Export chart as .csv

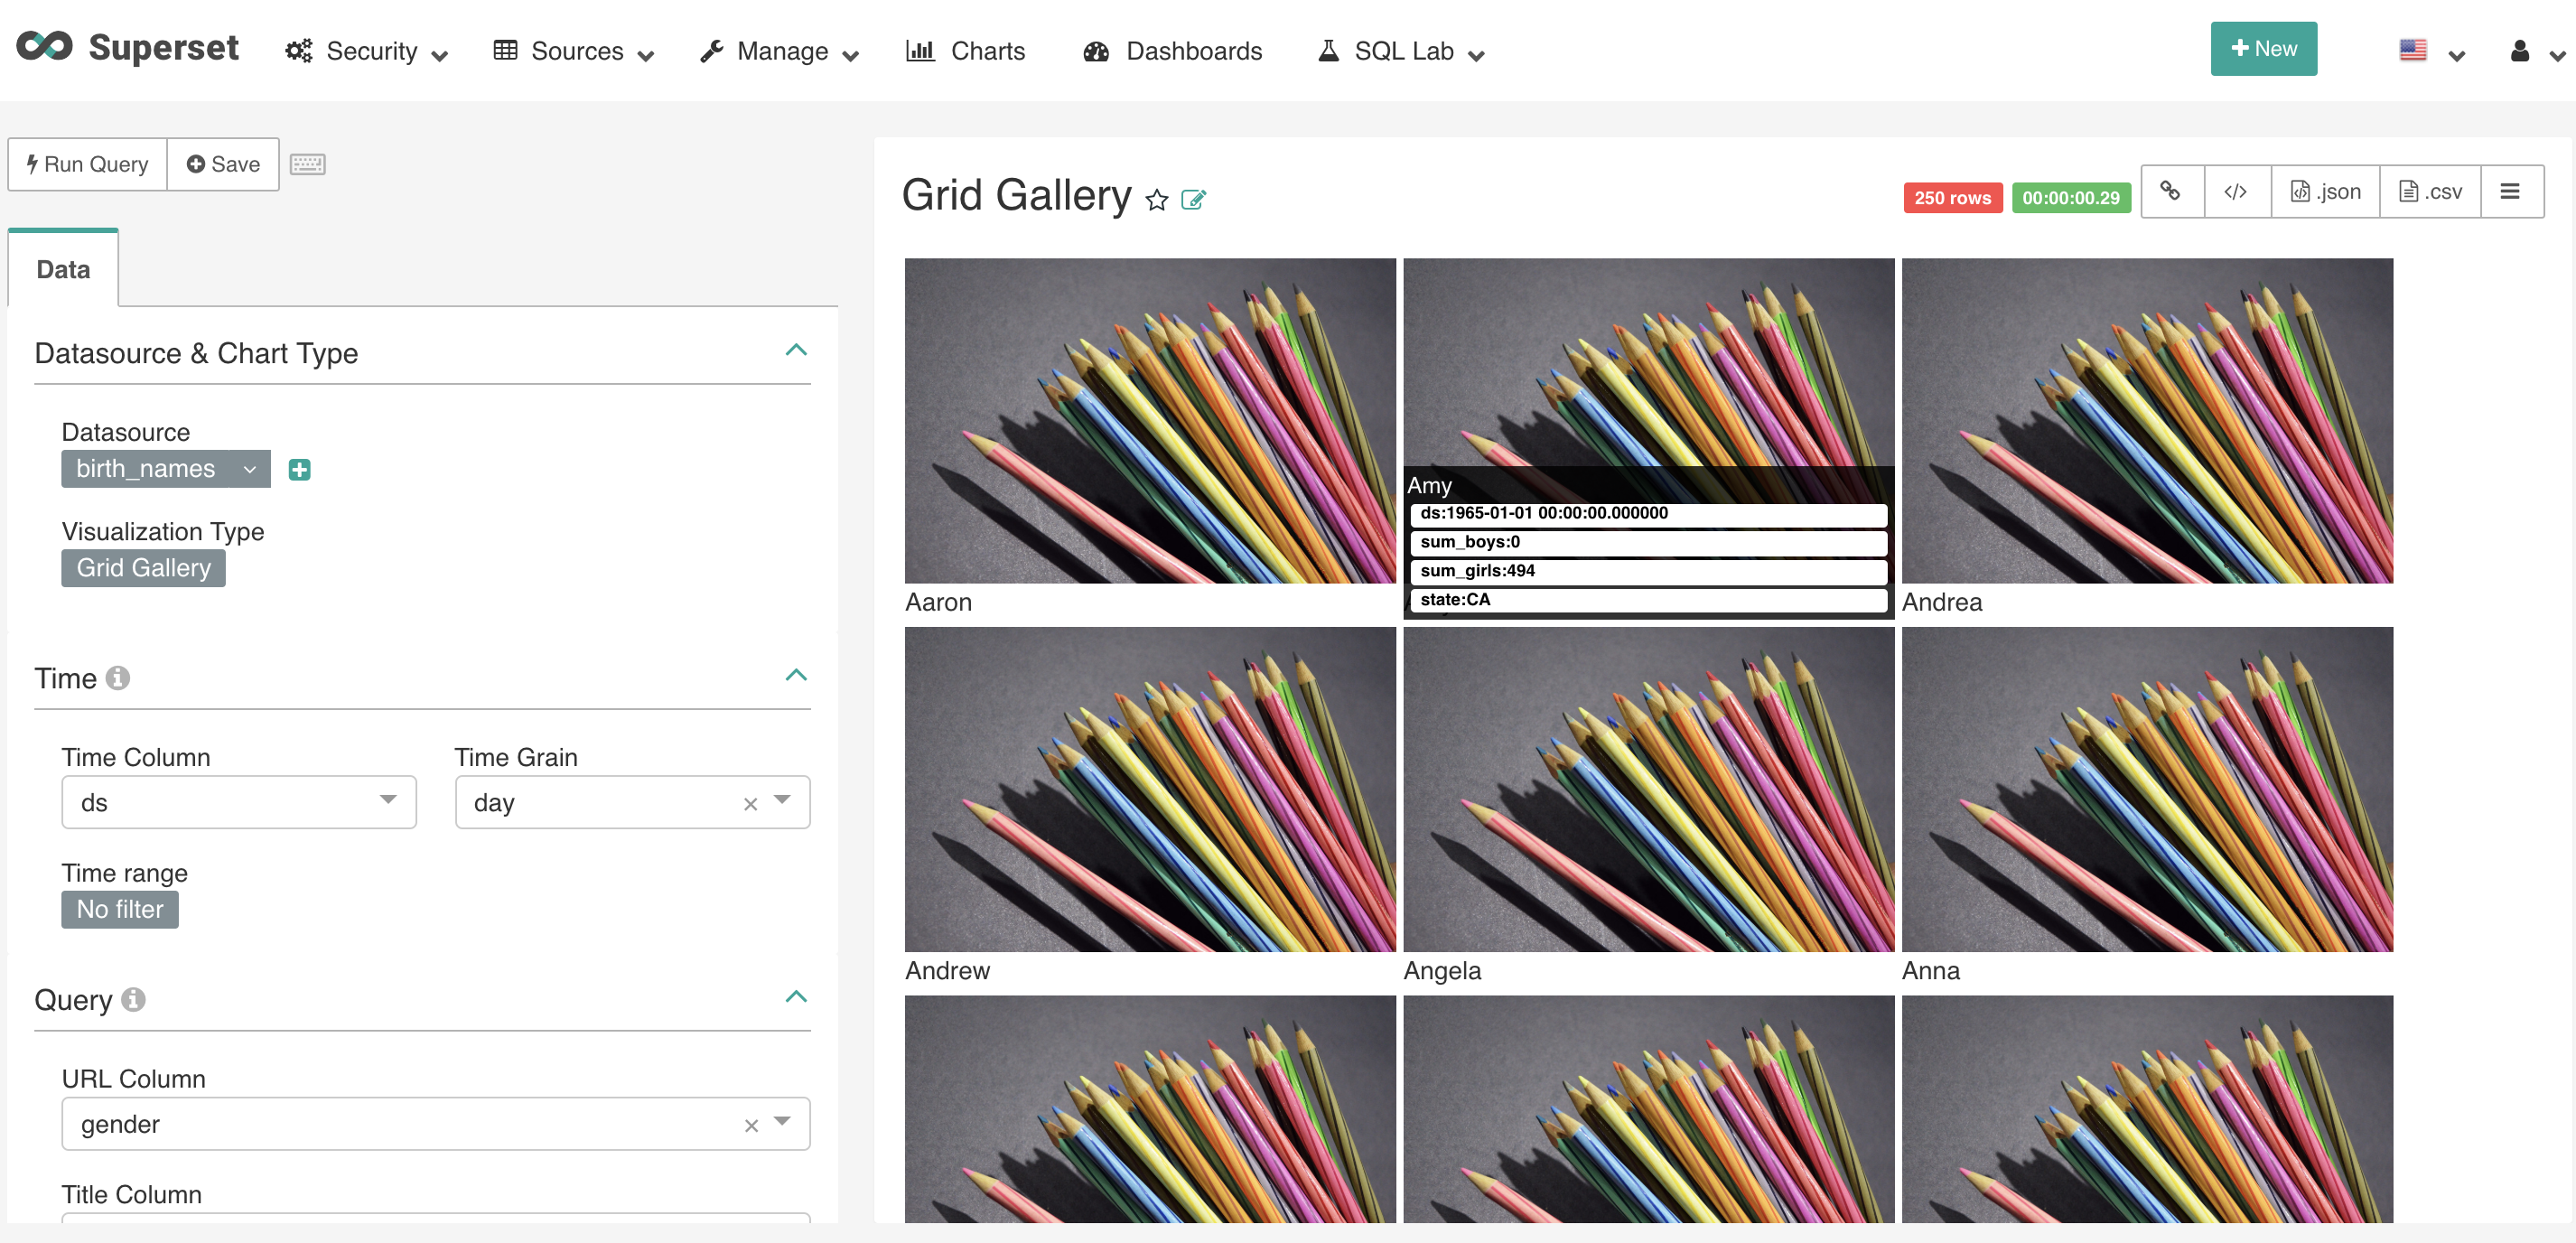click(x=2429, y=191)
